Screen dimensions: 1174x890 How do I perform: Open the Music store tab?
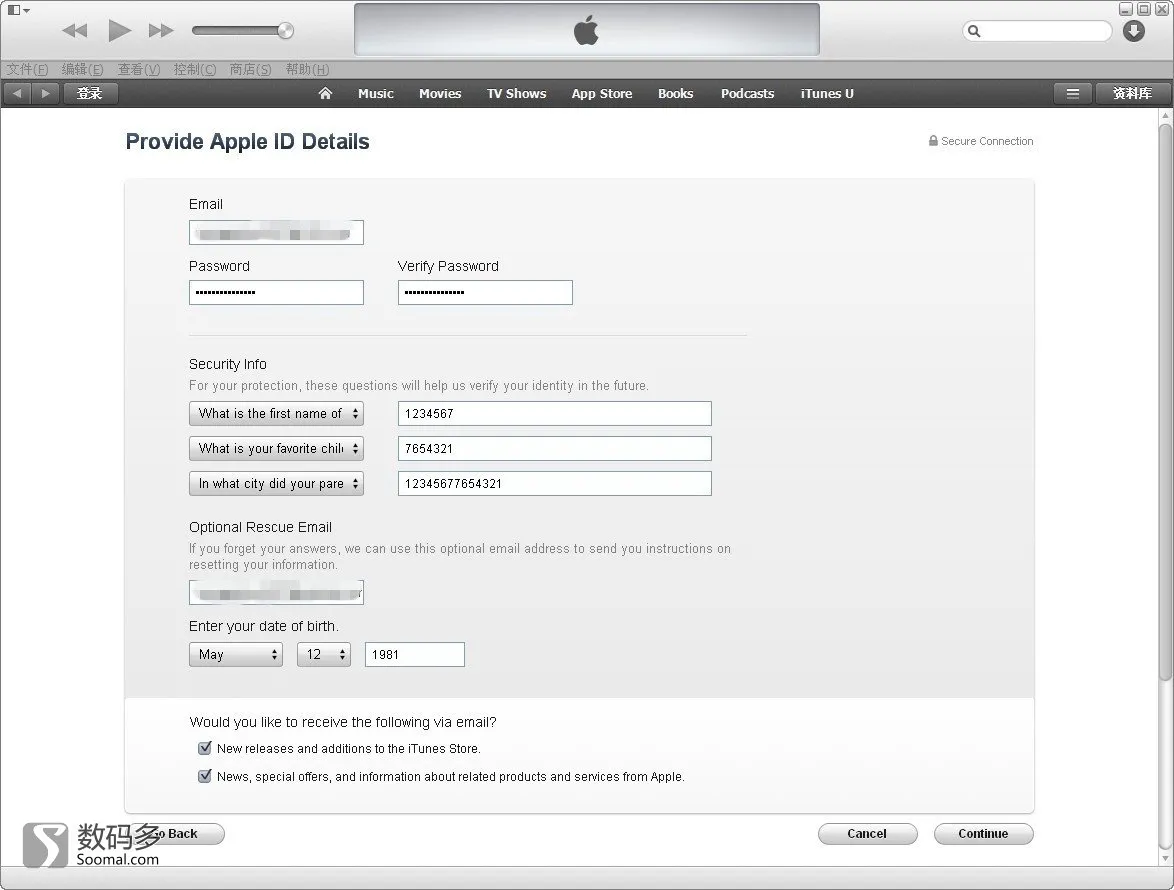(376, 94)
